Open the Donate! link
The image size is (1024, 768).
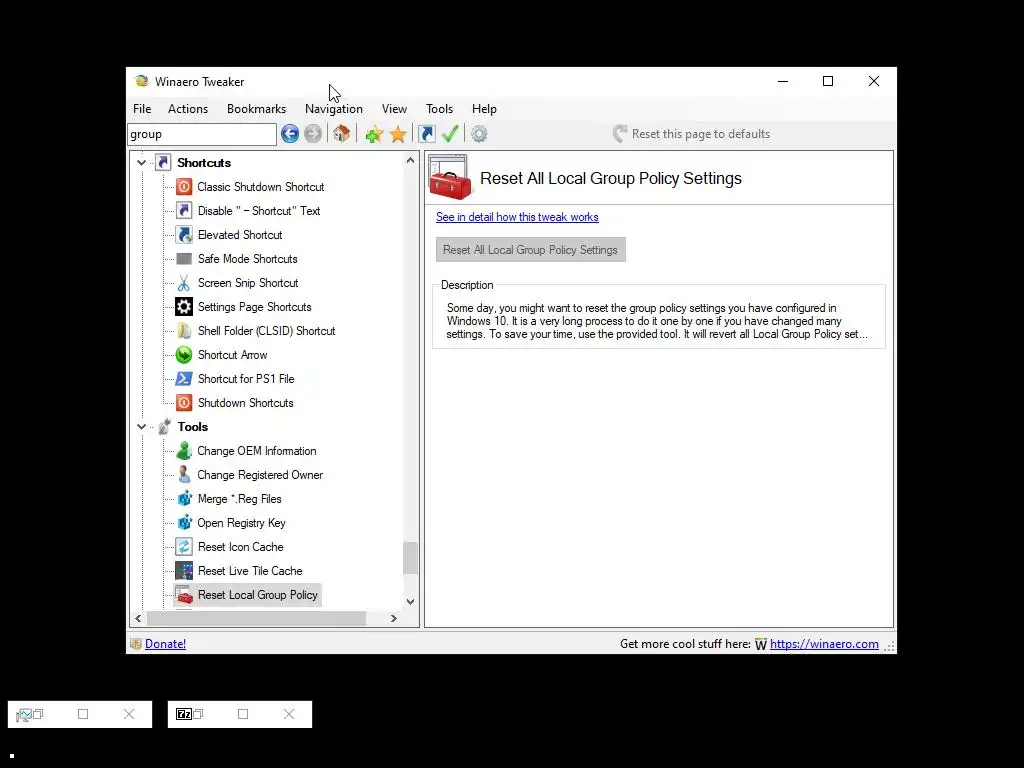[165, 644]
